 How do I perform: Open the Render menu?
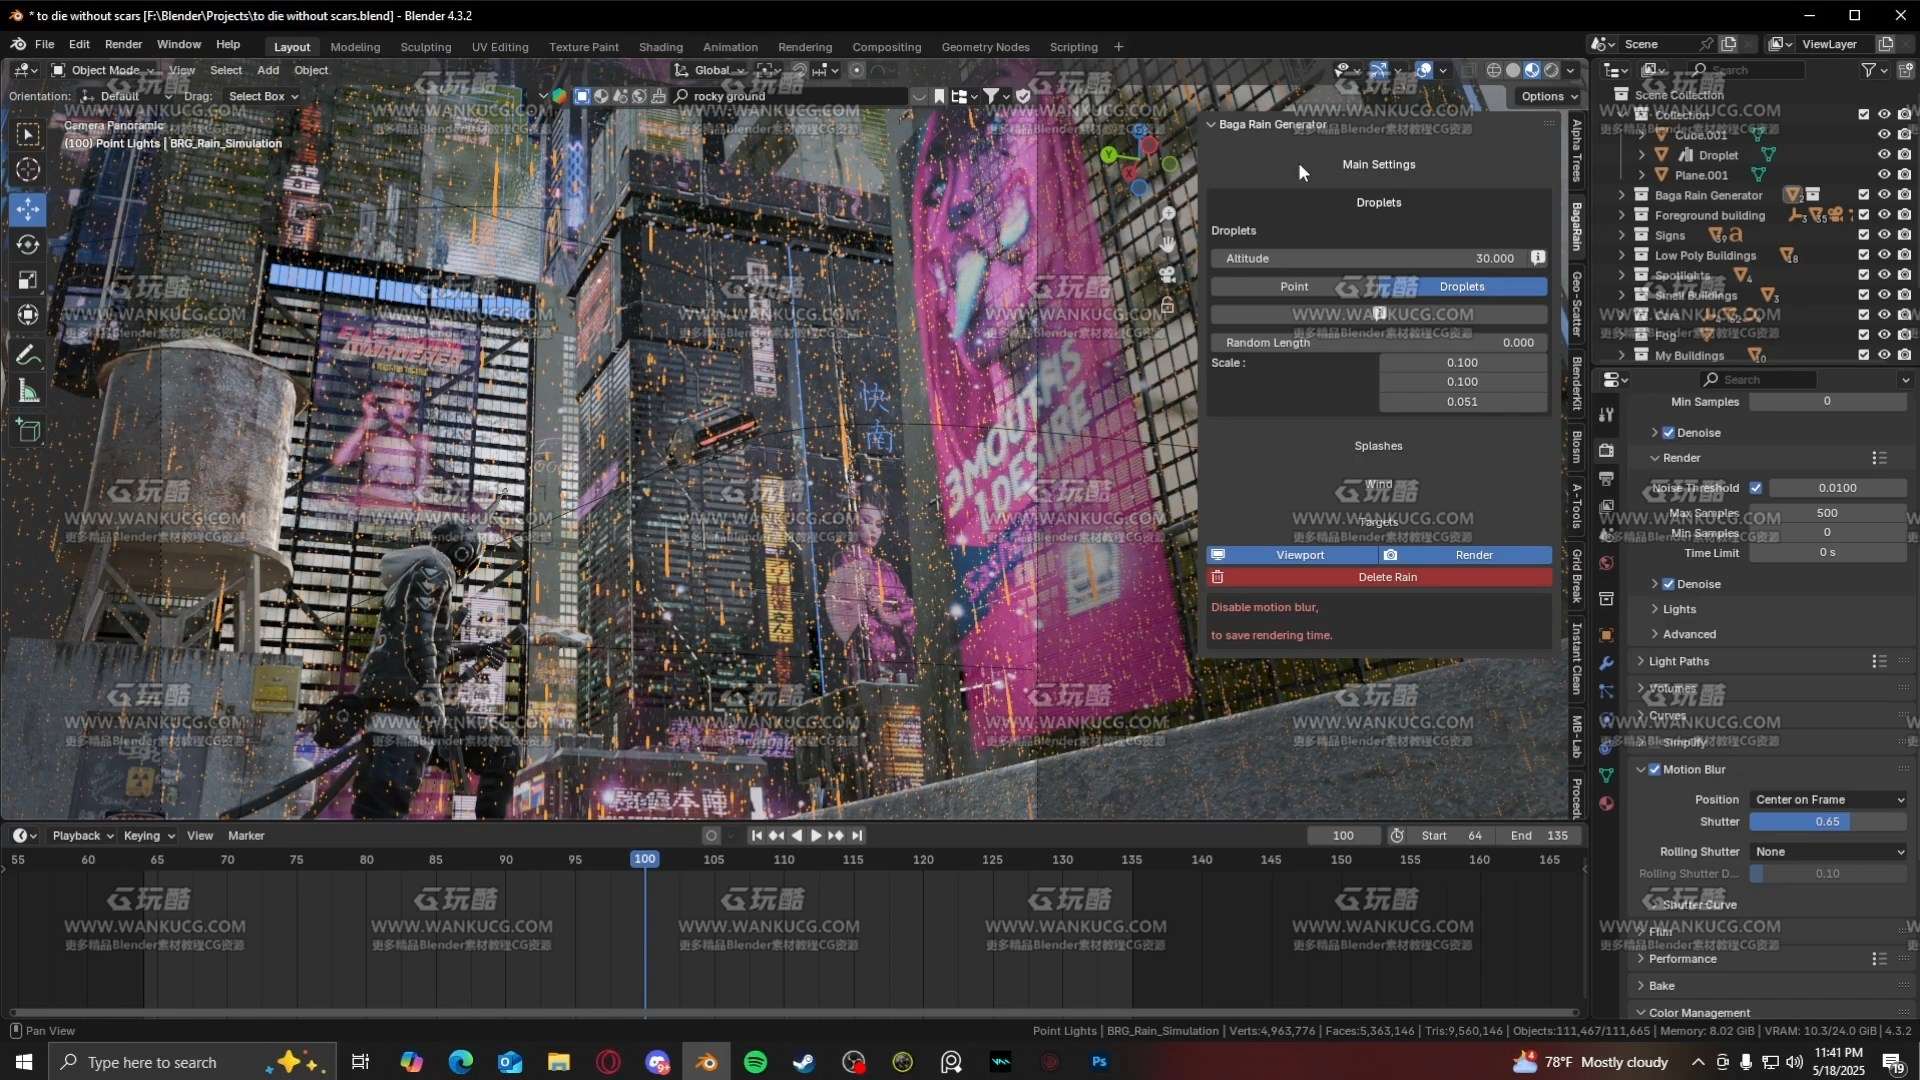[x=123, y=44]
